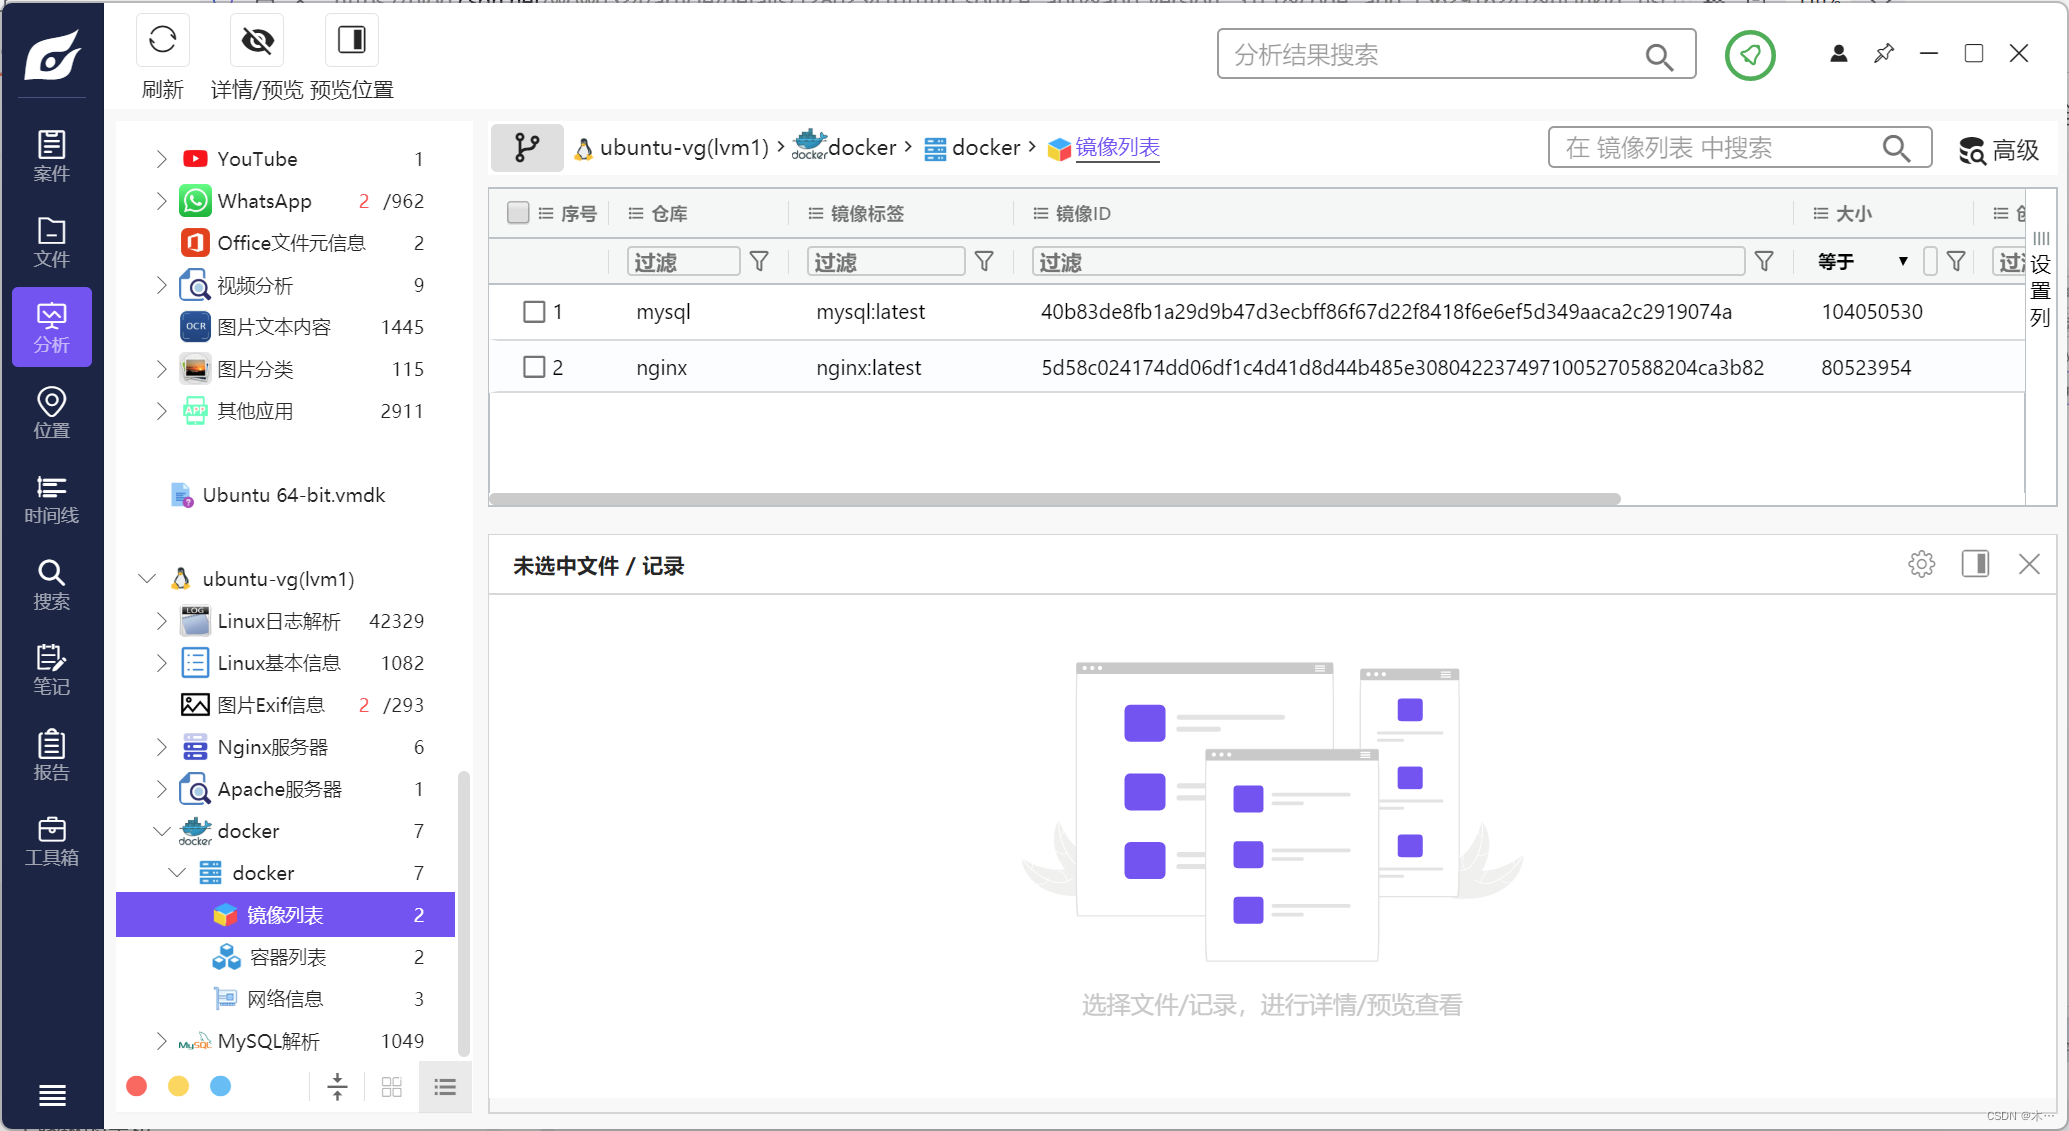The height and width of the screenshot is (1131, 2069).
Task: Open the 工具箱 sidebar section
Action: [52, 841]
